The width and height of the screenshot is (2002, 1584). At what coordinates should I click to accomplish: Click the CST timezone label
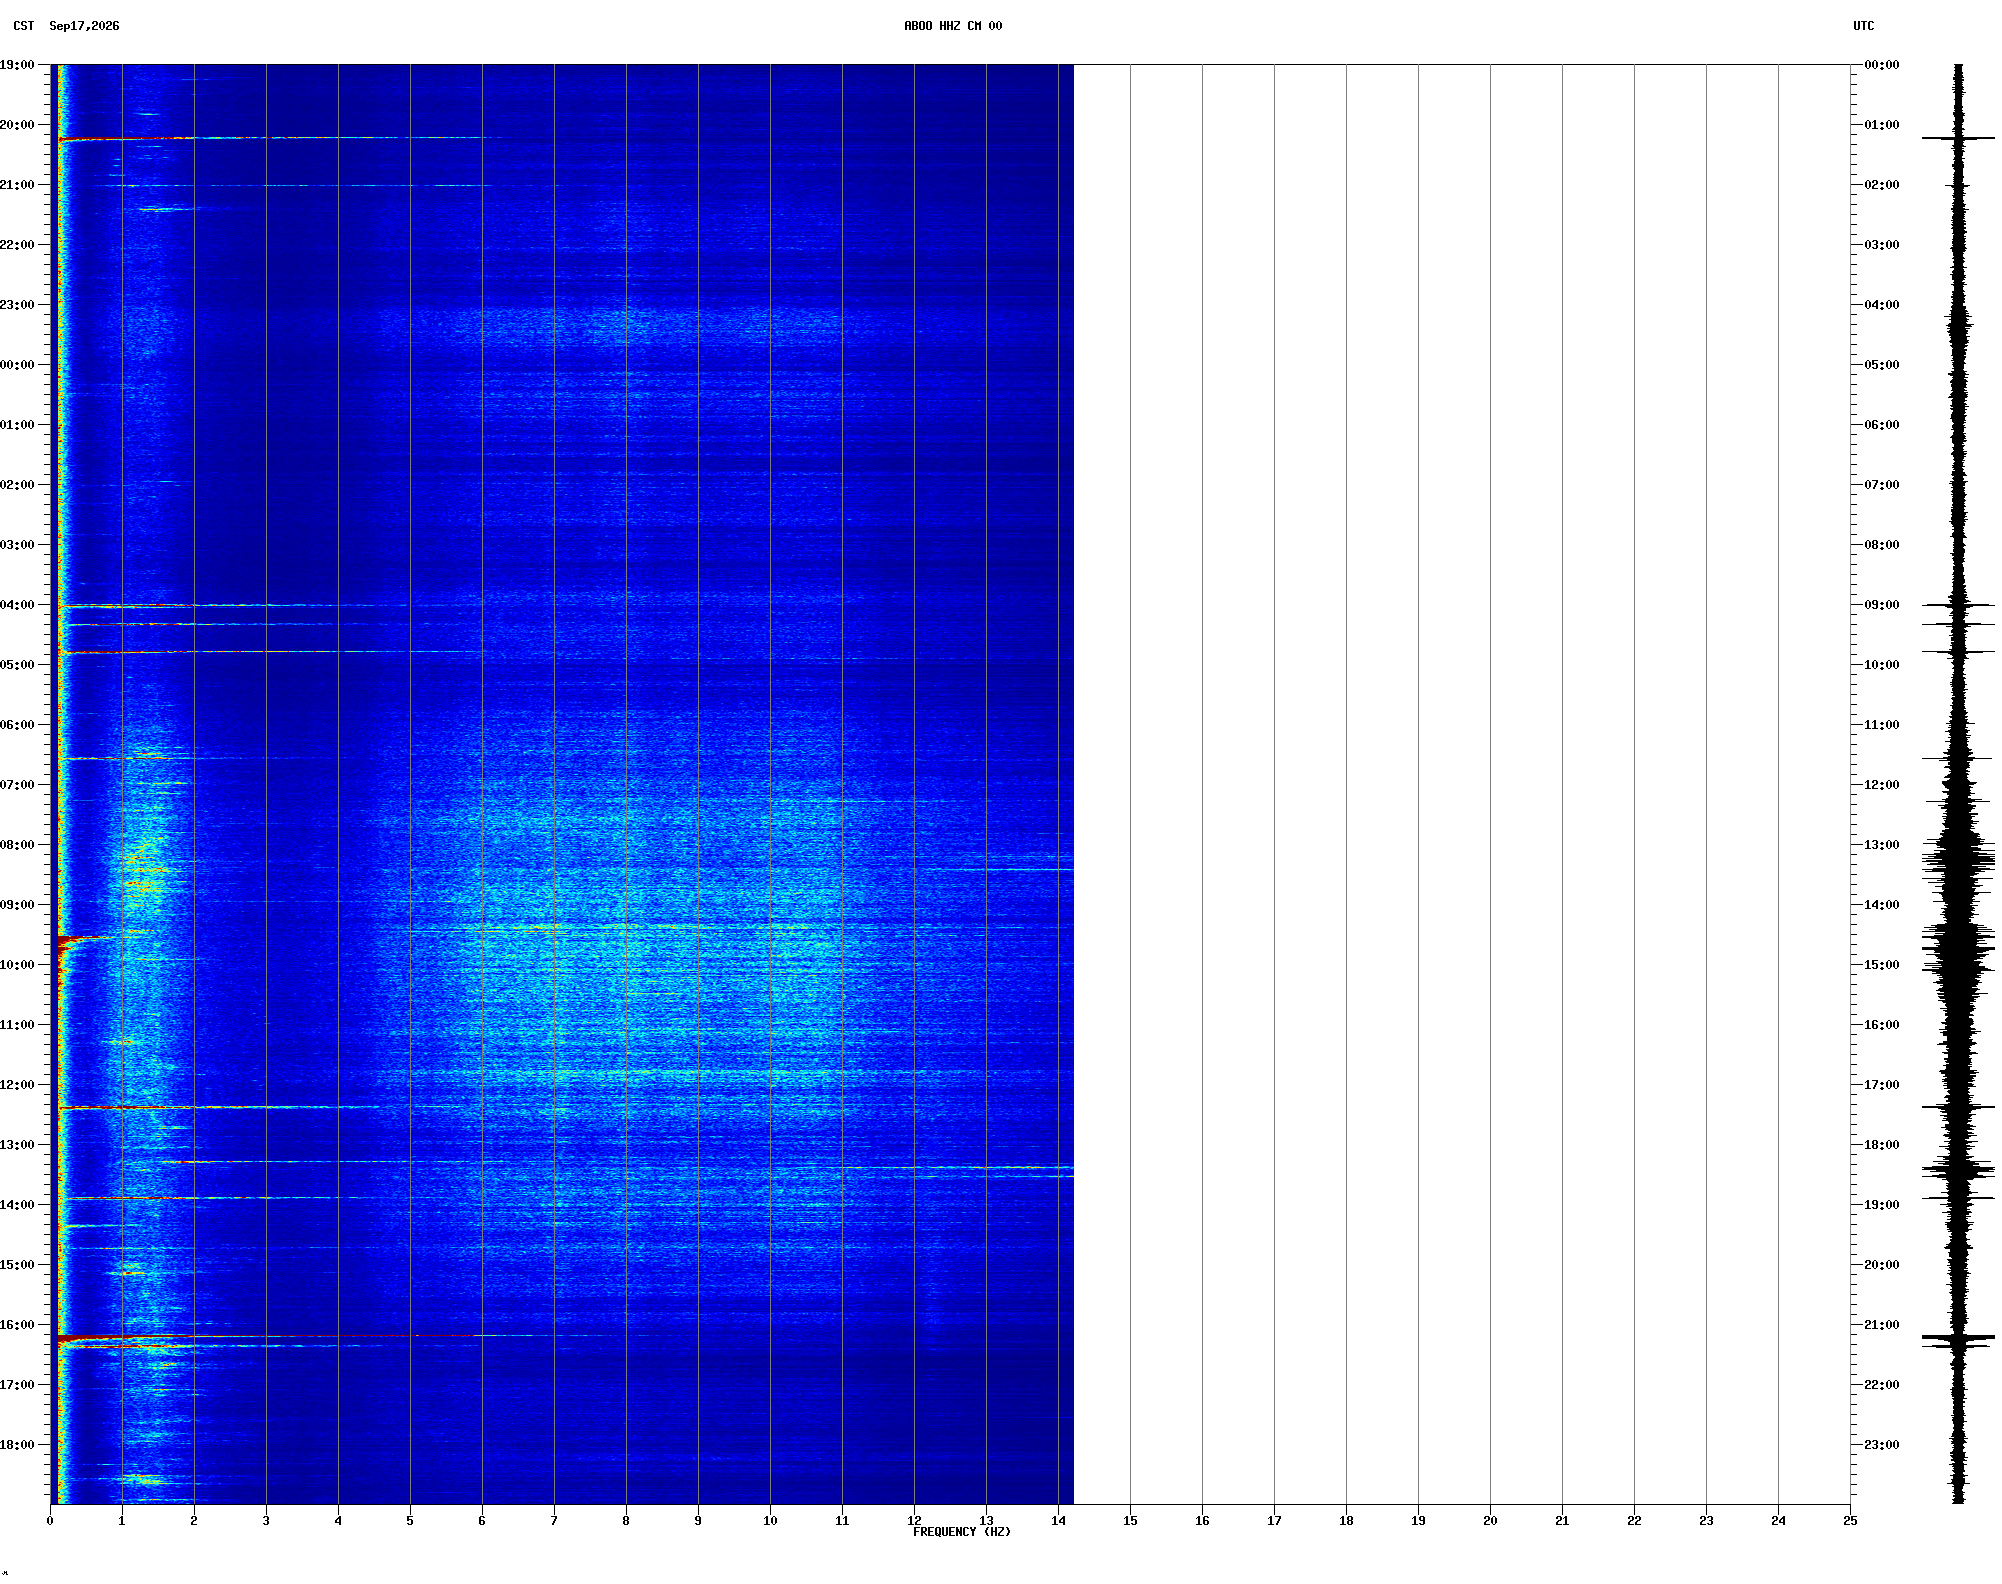[23, 26]
